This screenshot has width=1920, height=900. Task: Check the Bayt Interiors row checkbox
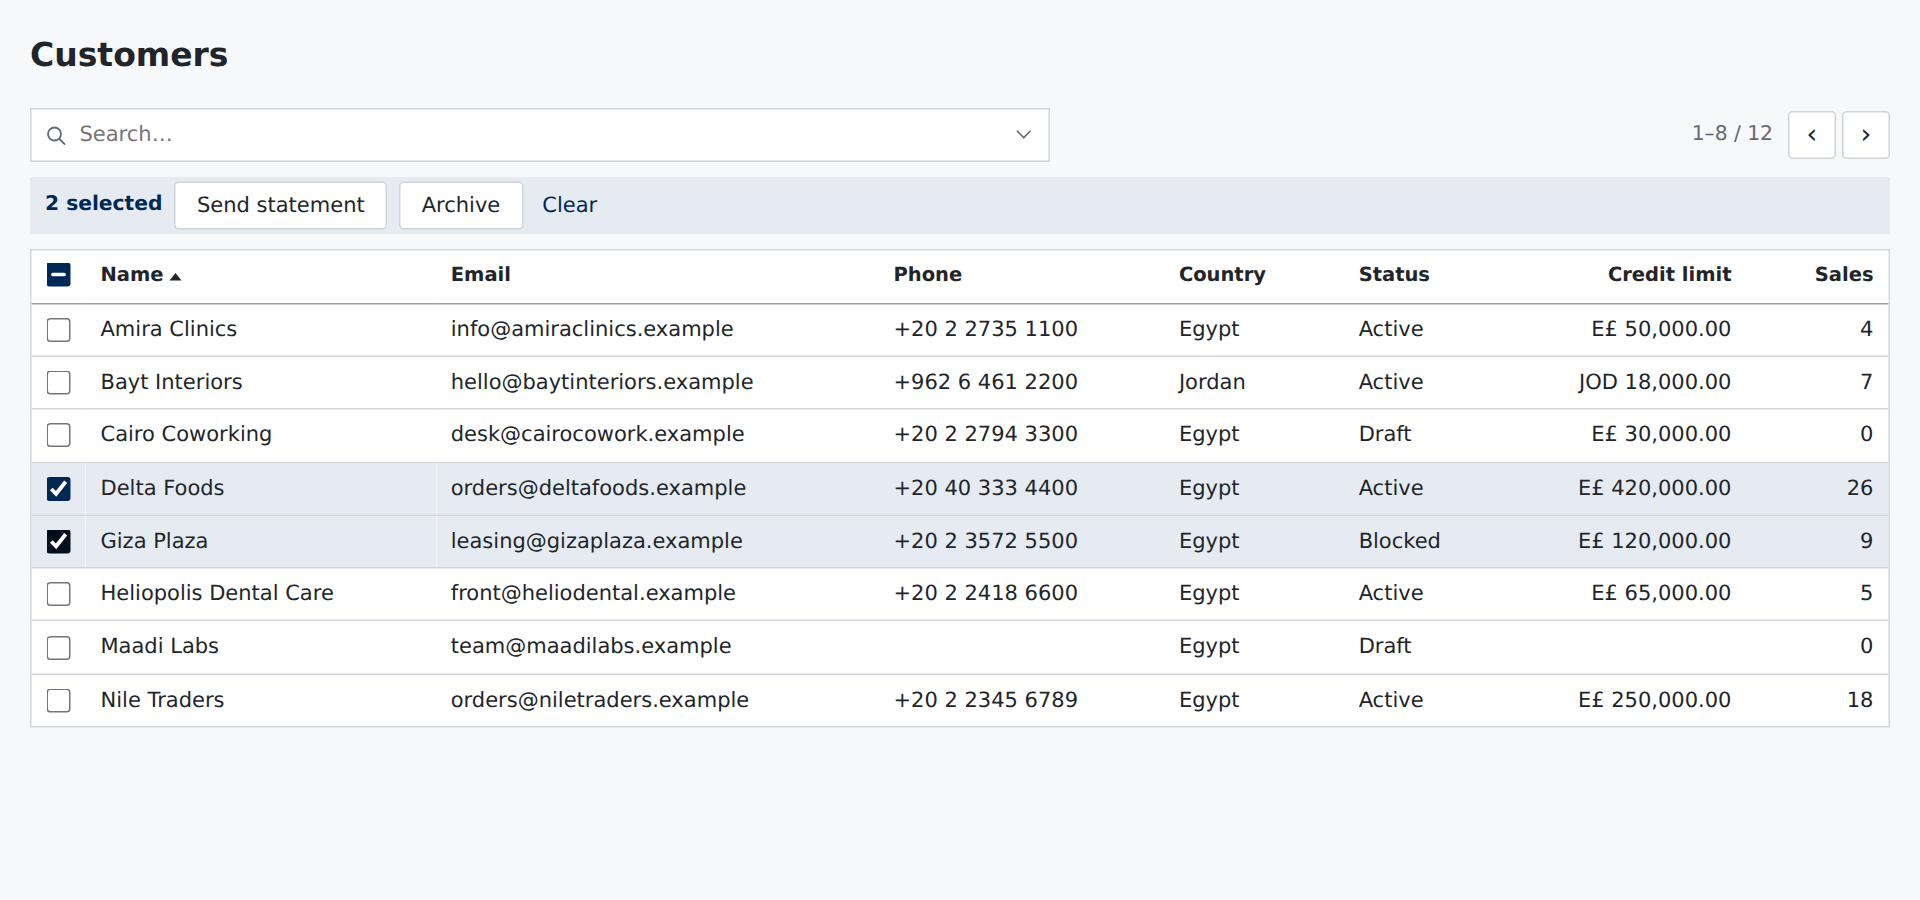[59, 383]
